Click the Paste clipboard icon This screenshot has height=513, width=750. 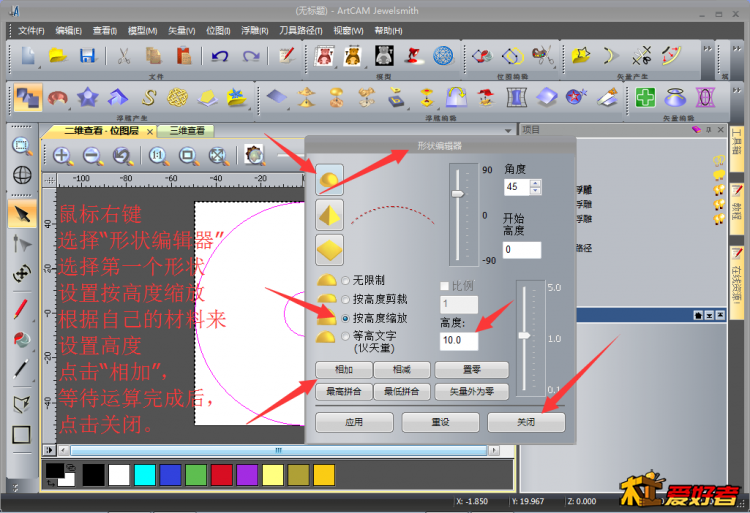click(183, 55)
